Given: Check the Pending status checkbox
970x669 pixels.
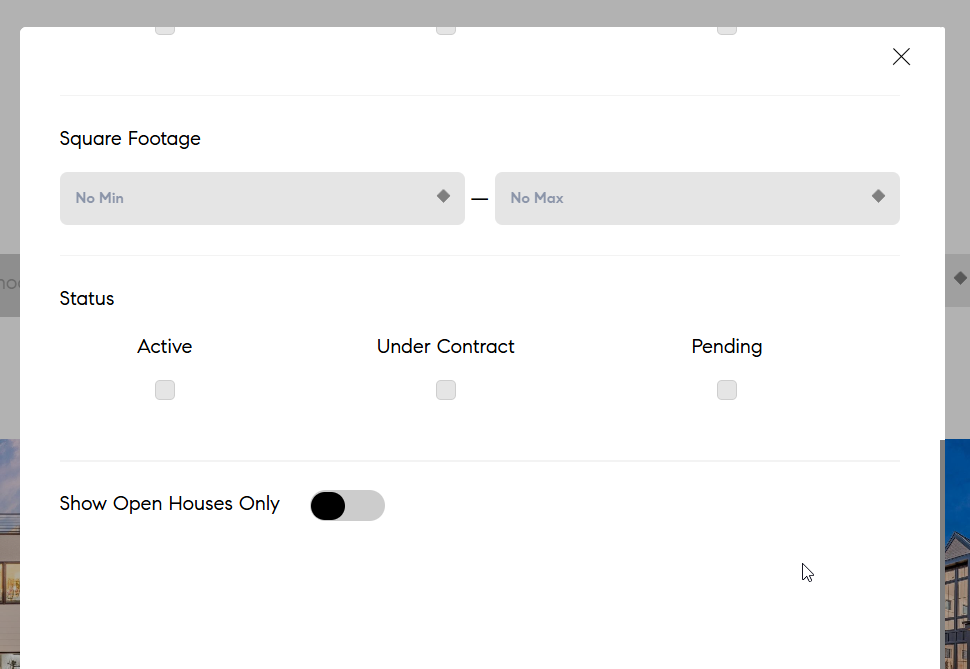Looking at the screenshot, I should click(x=727, y=390).
